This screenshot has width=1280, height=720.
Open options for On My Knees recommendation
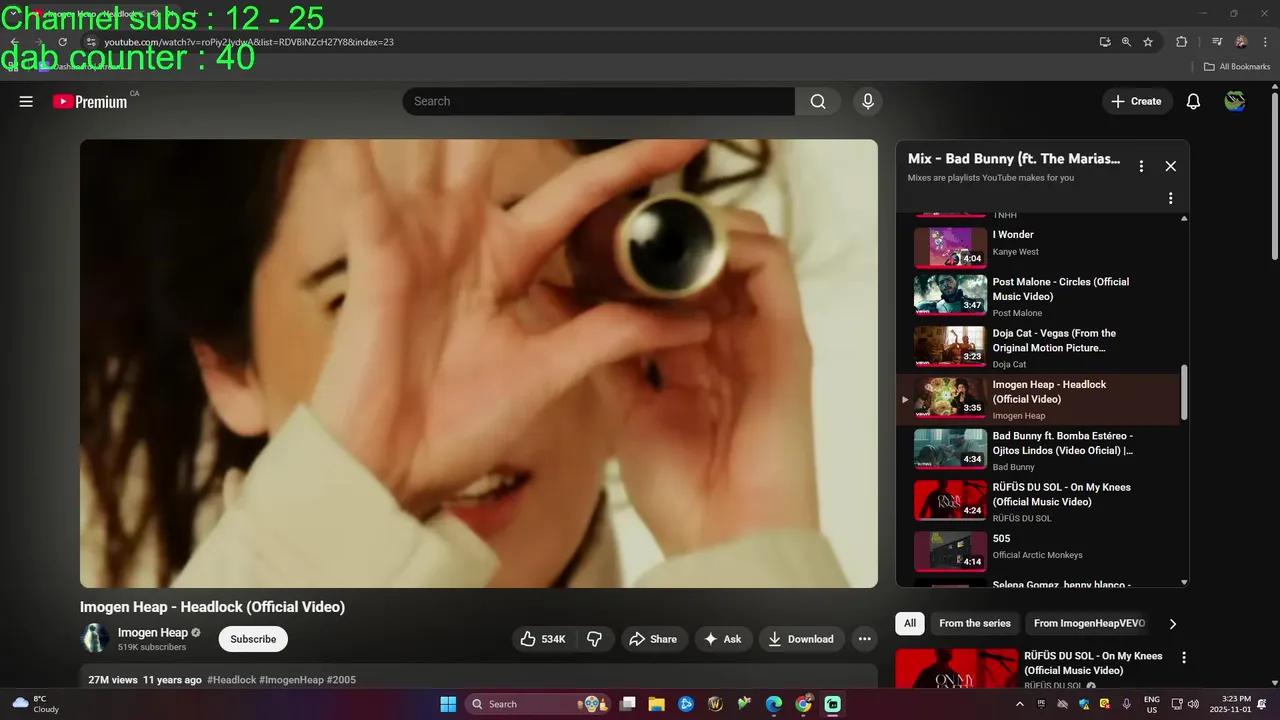pyautogui.click(x=1184, y=658)
